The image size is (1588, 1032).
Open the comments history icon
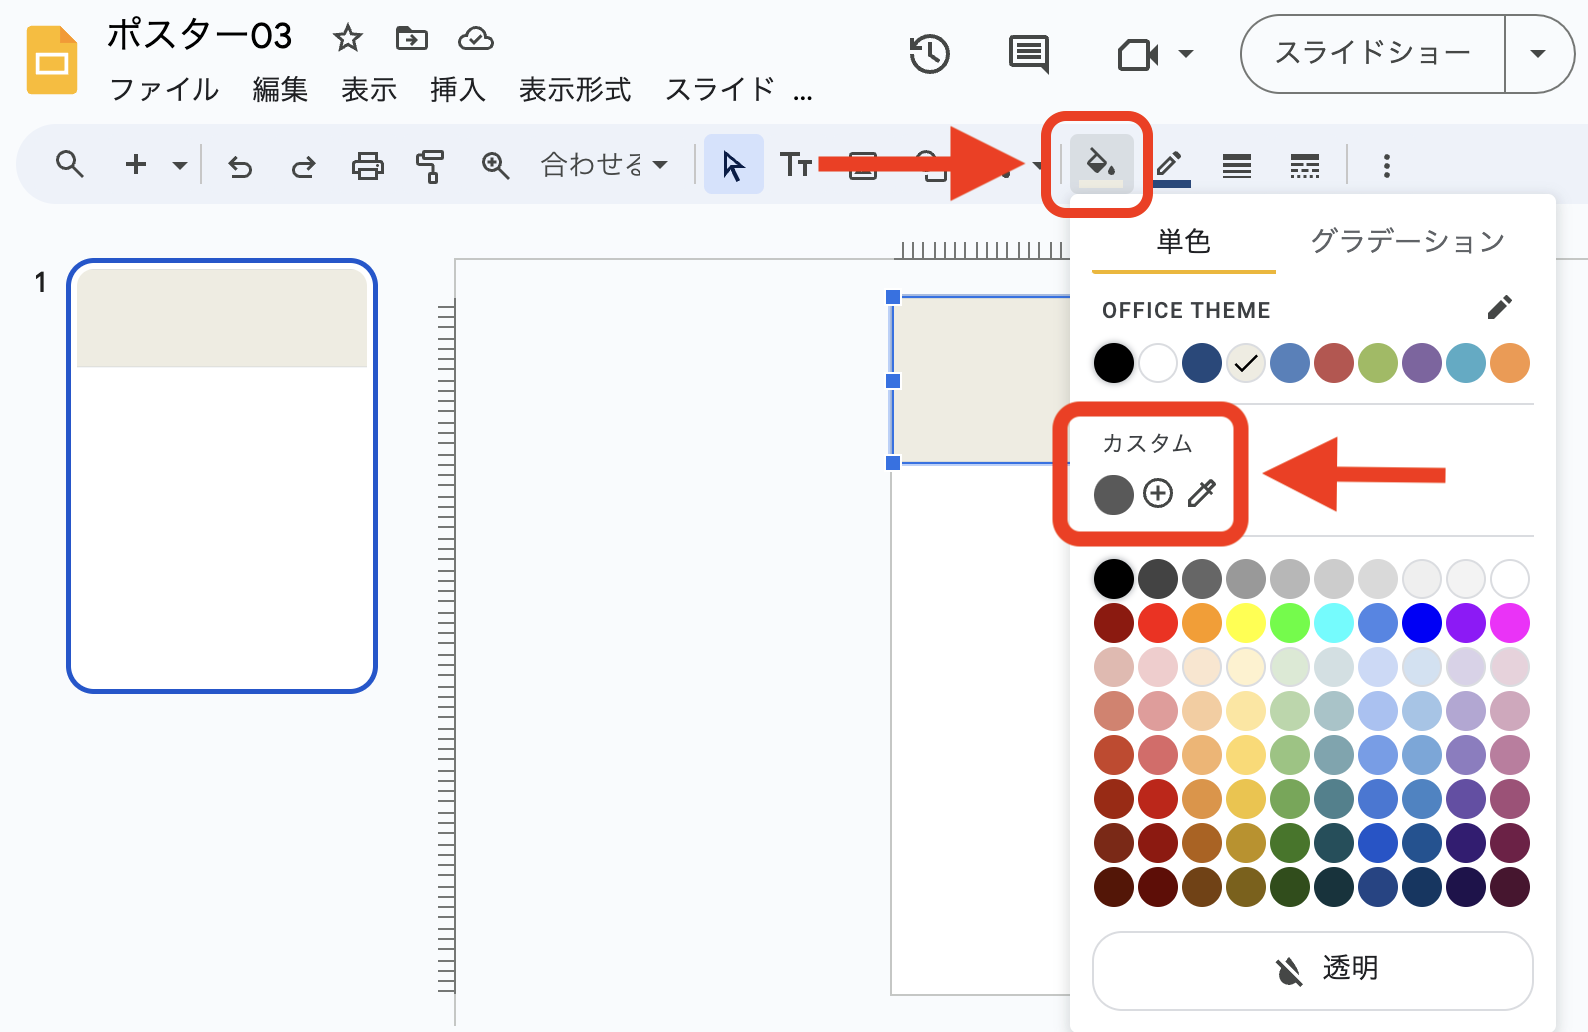(x=1028, y=54)
